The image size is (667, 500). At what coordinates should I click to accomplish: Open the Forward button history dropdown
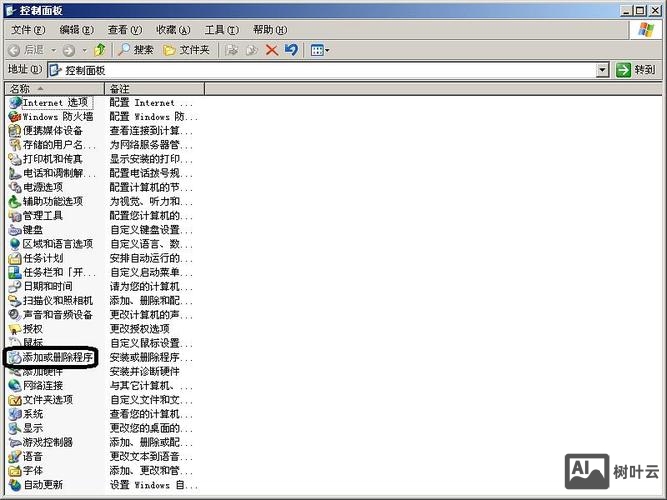pos(85,50)
